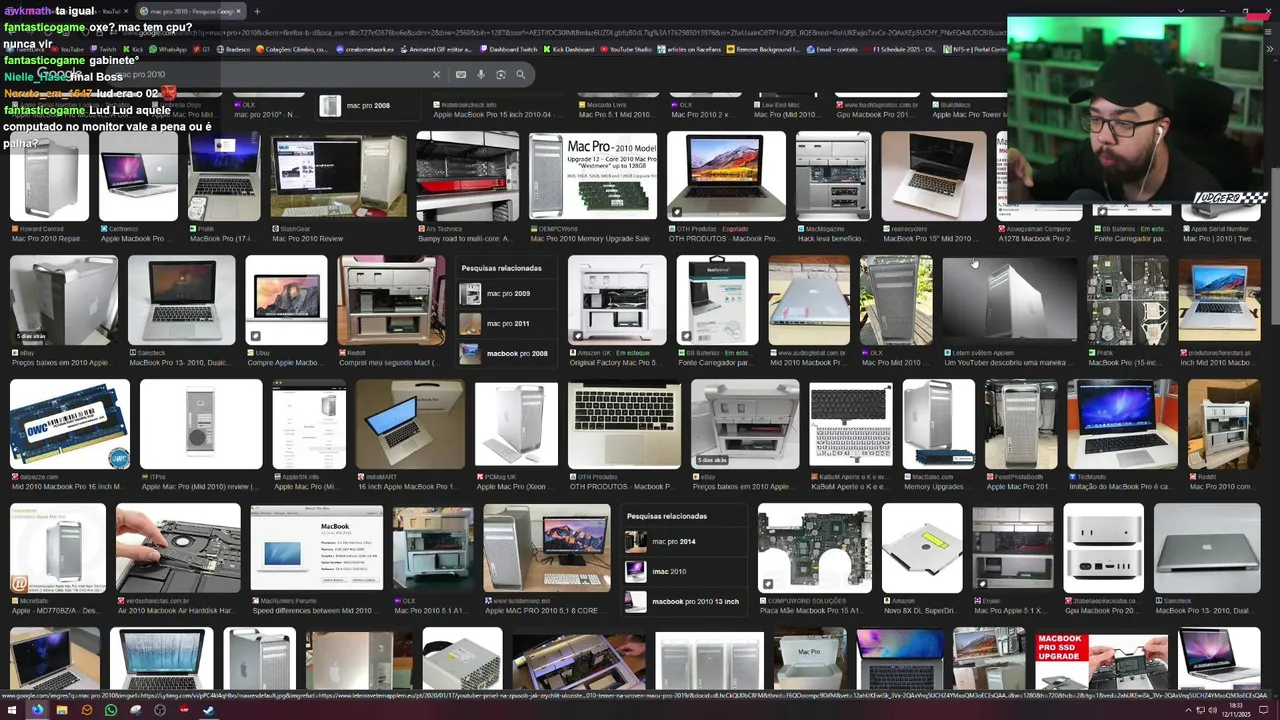Open the Dashboard Twitch bookmark

pos(508,49)
